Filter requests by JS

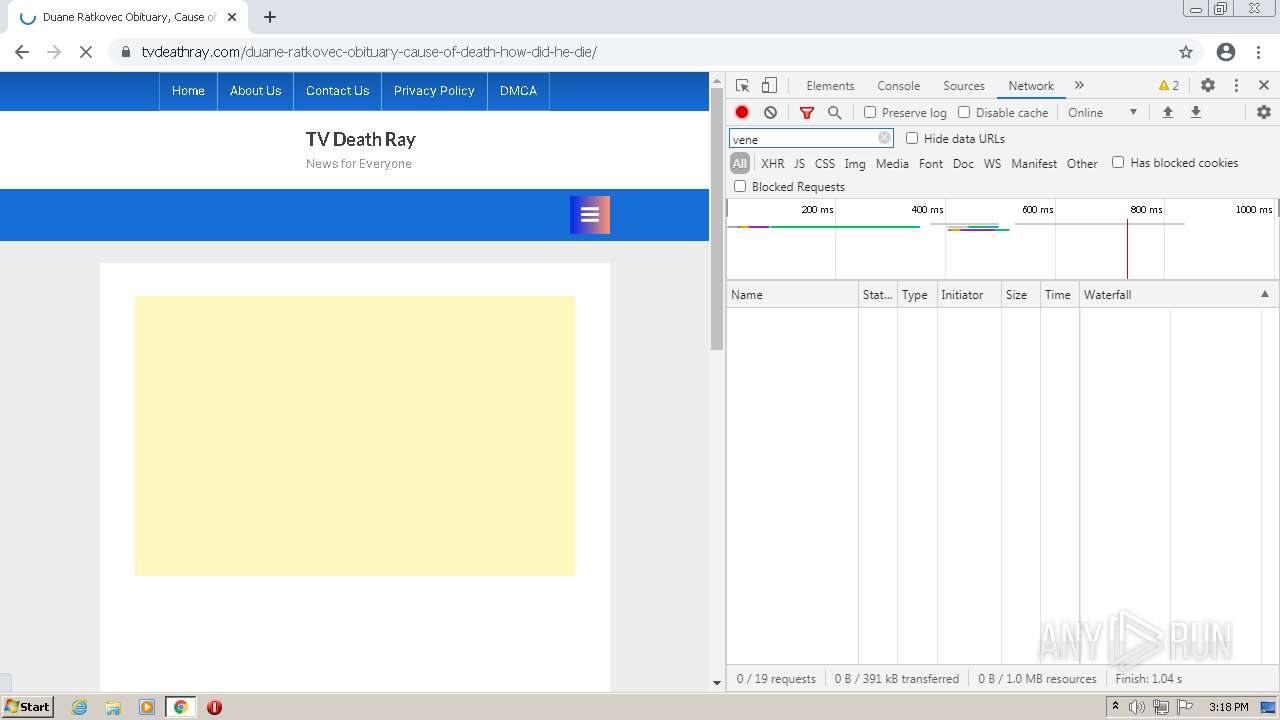[x=799, y=163]
